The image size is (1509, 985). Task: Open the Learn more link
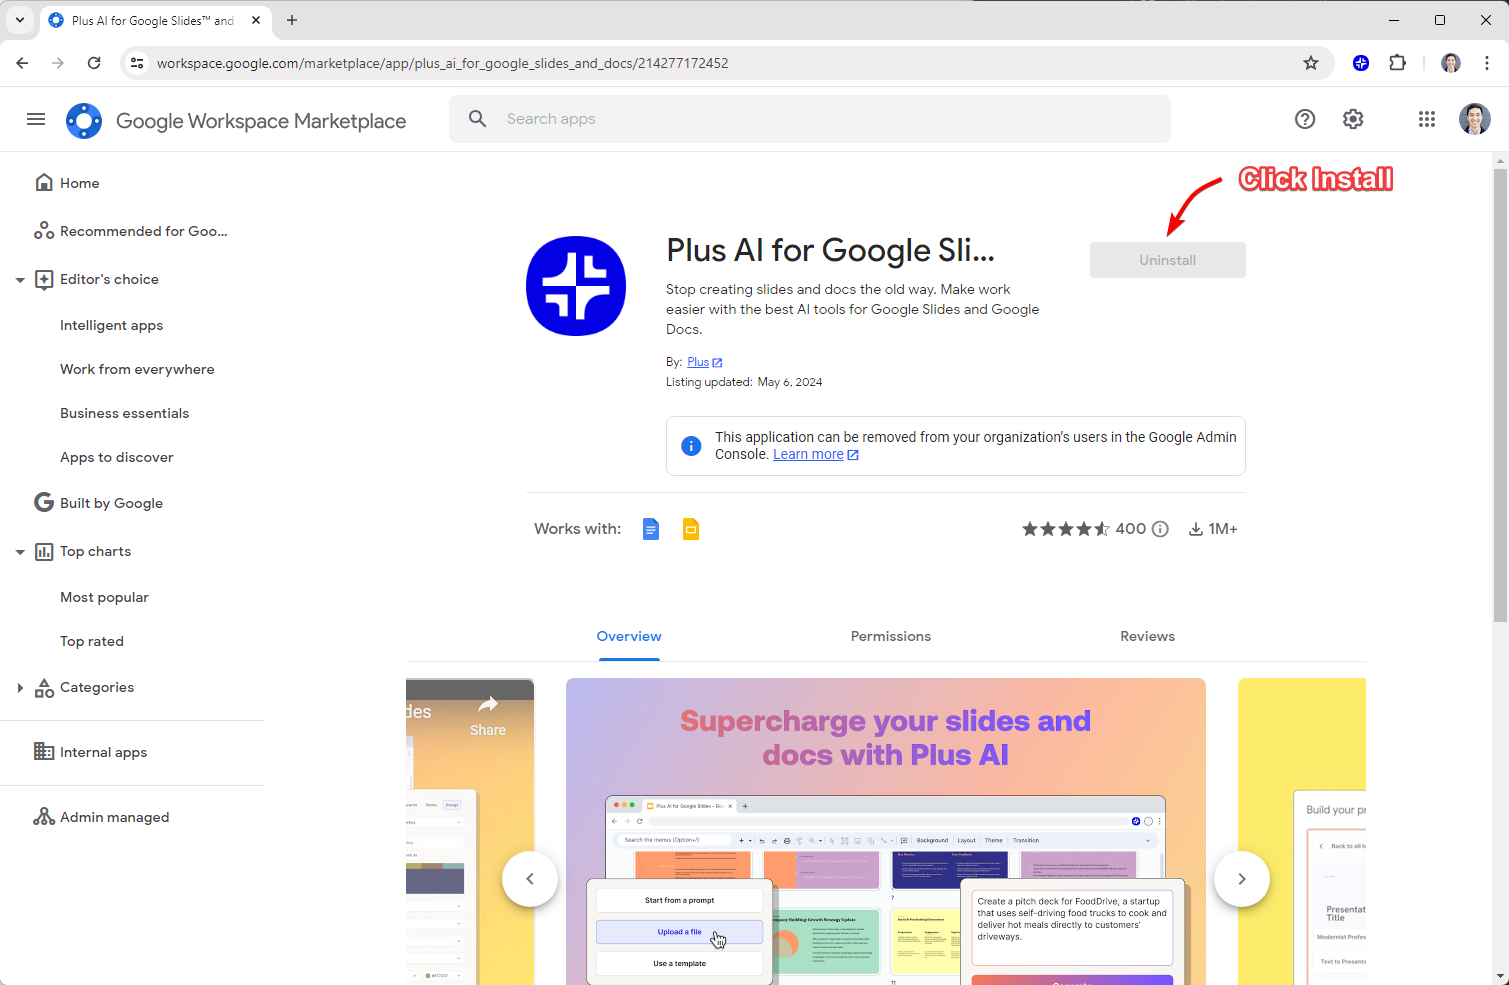809,454
